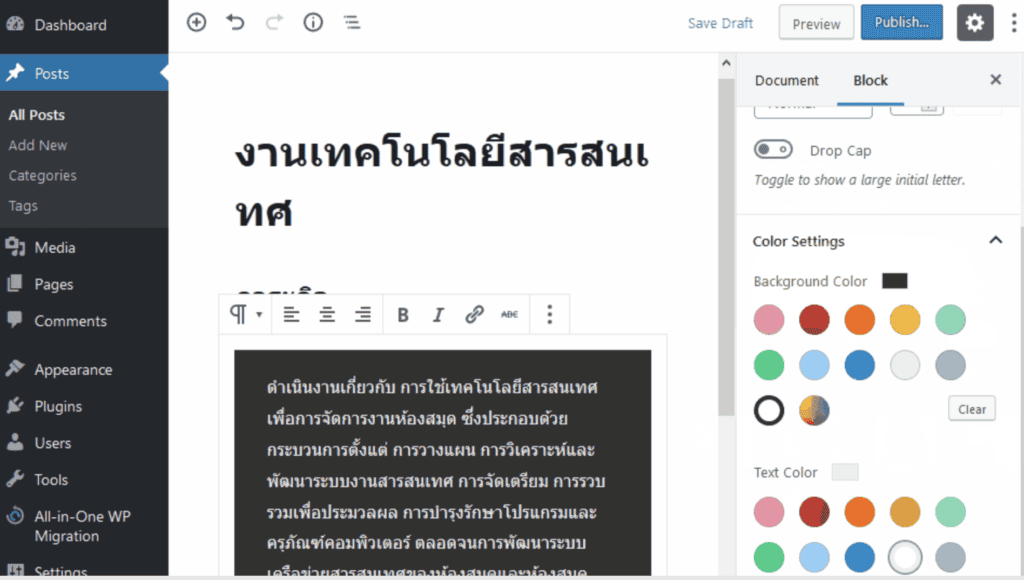1024x580 pixels.
Task: Select right text alignment
Action: point(363,314)
